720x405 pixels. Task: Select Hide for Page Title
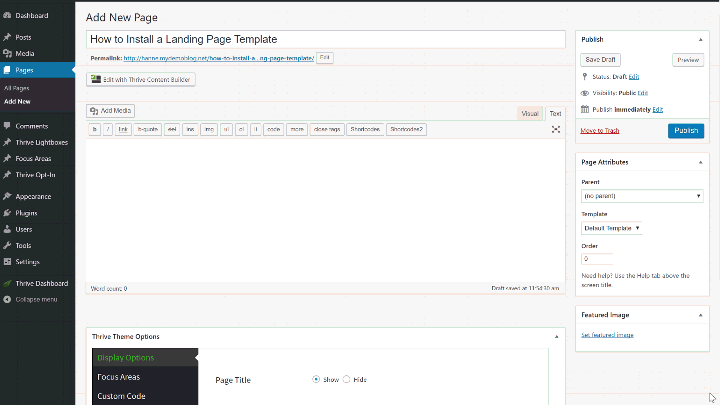346,379
